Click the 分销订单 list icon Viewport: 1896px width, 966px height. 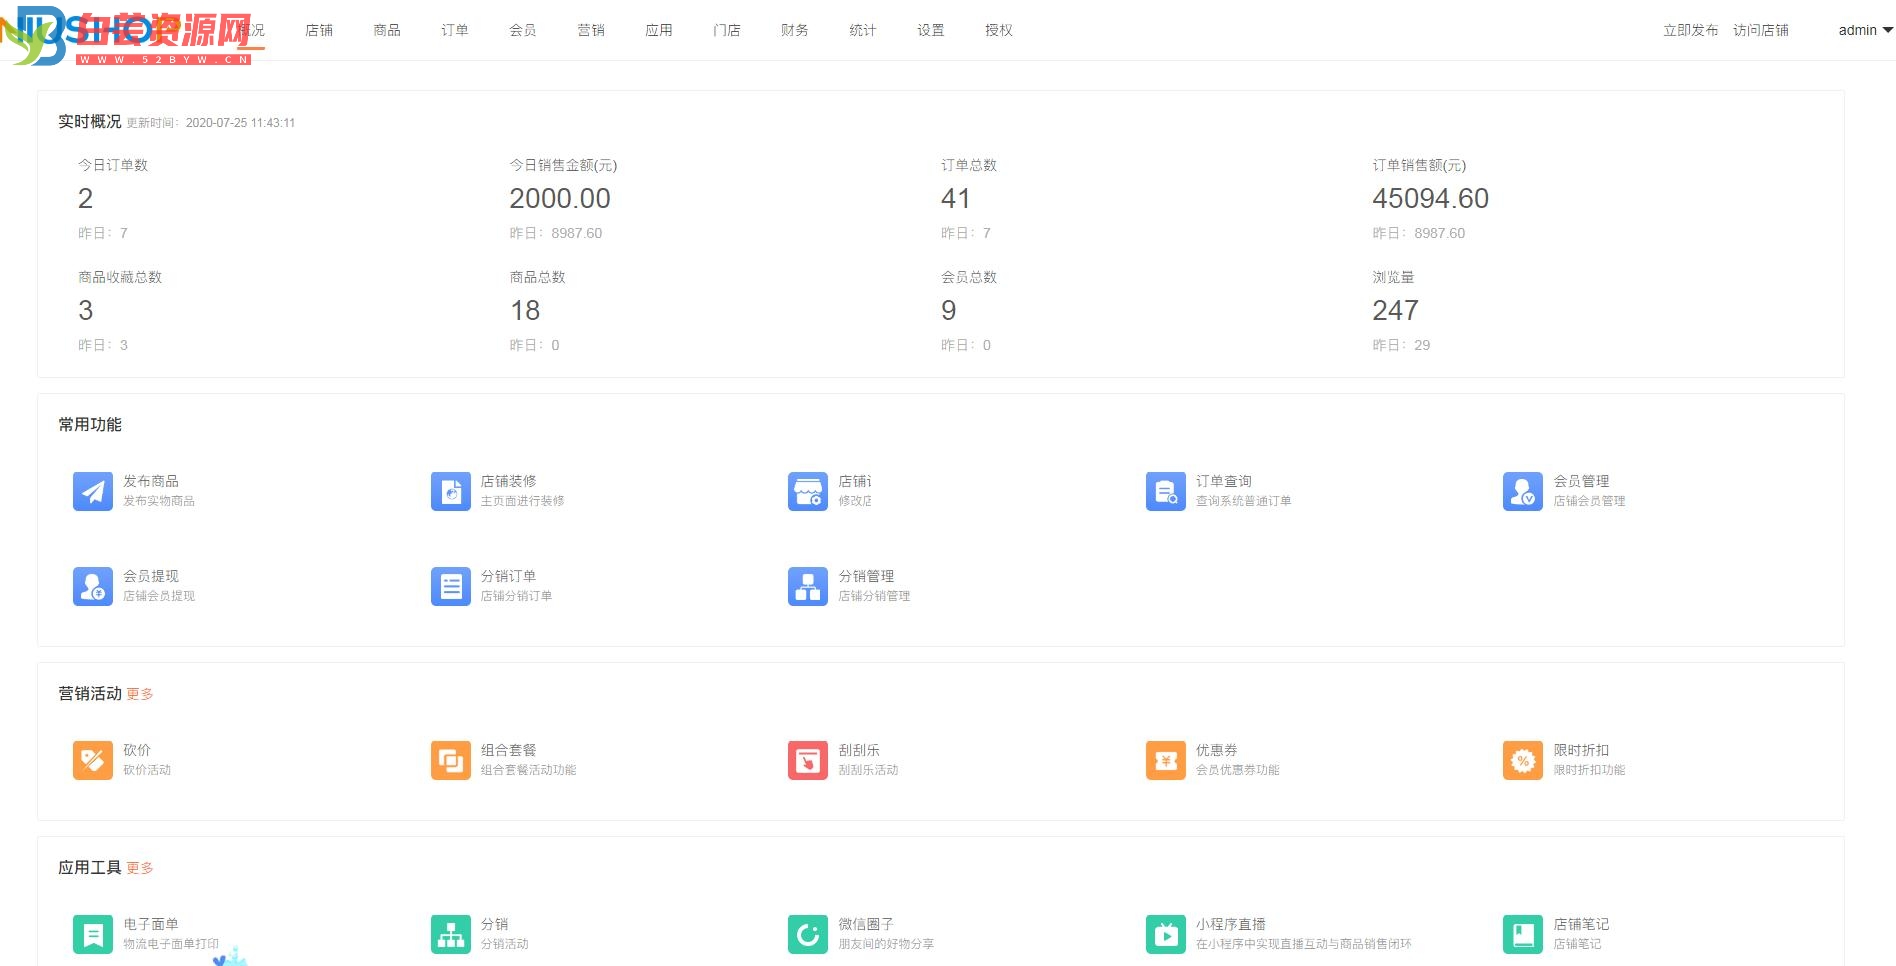tap(451, 586)
